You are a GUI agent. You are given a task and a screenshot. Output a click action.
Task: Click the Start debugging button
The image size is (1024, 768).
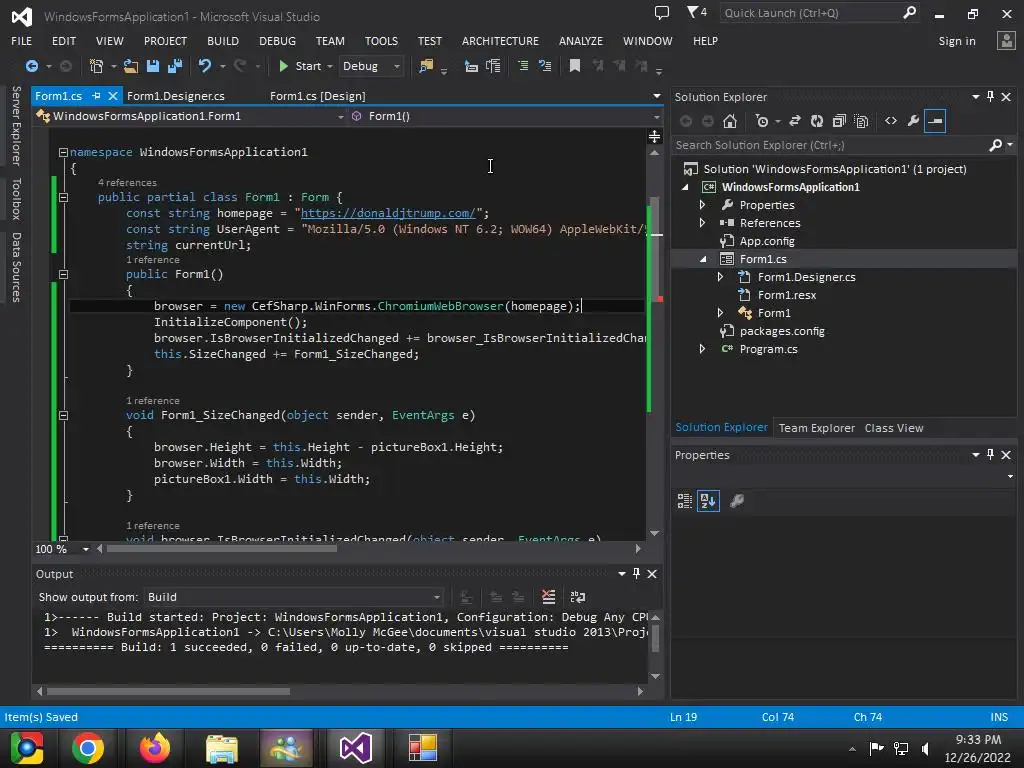click(300, 66)
